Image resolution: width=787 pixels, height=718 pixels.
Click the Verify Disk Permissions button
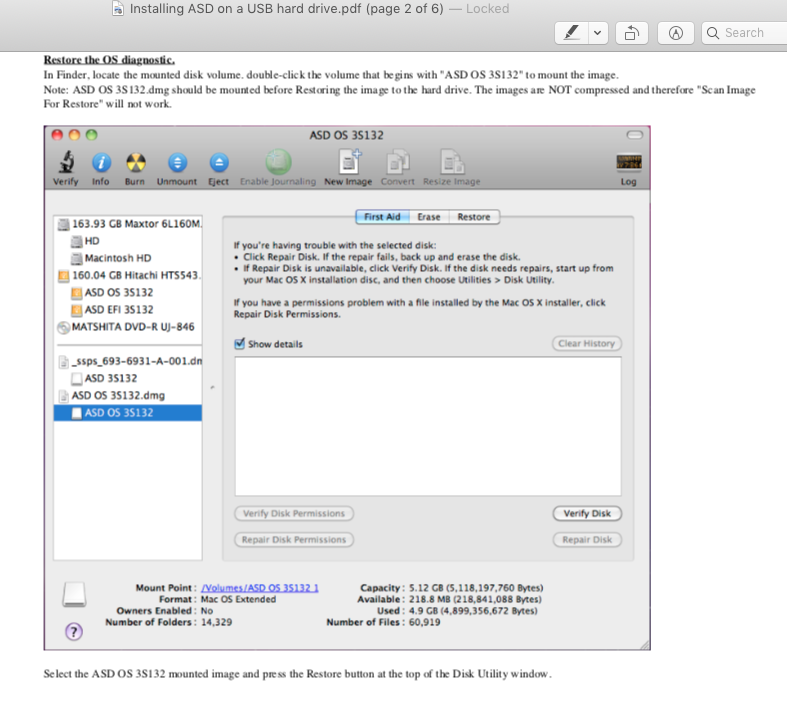click(294, 513)
